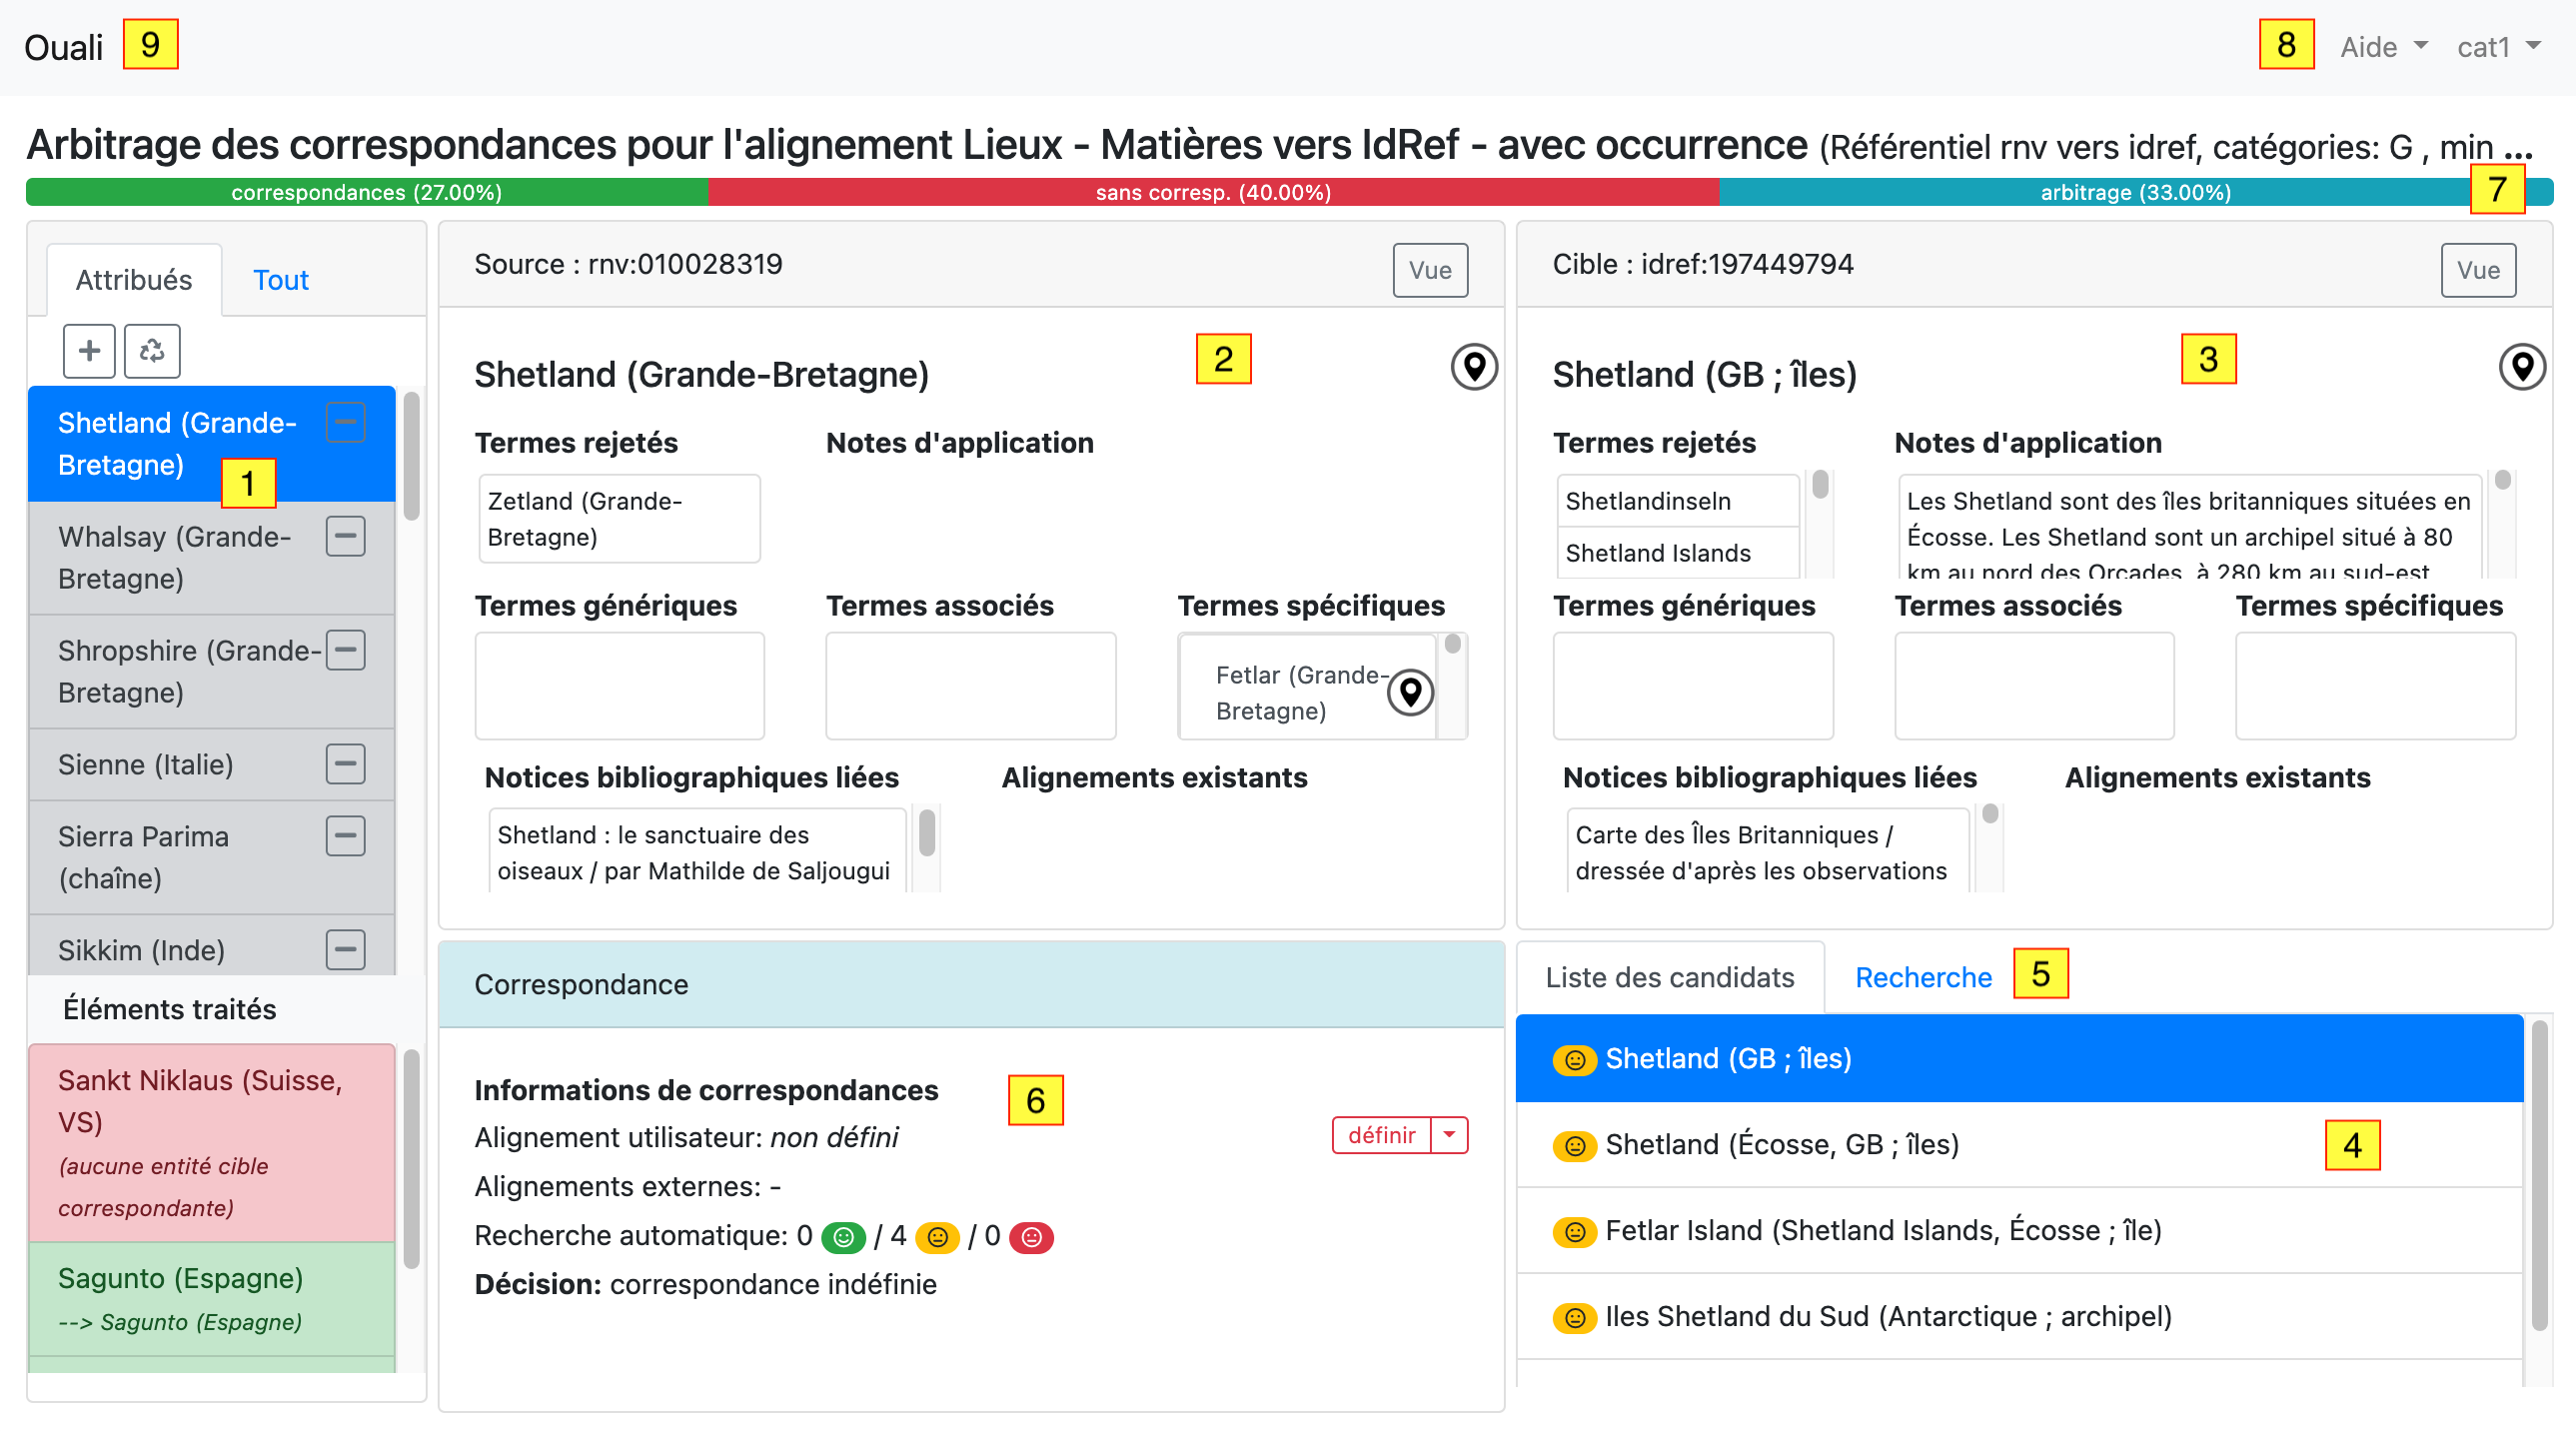Click remove icon next to Whalsay (Grande-Bretagne)

346,538
